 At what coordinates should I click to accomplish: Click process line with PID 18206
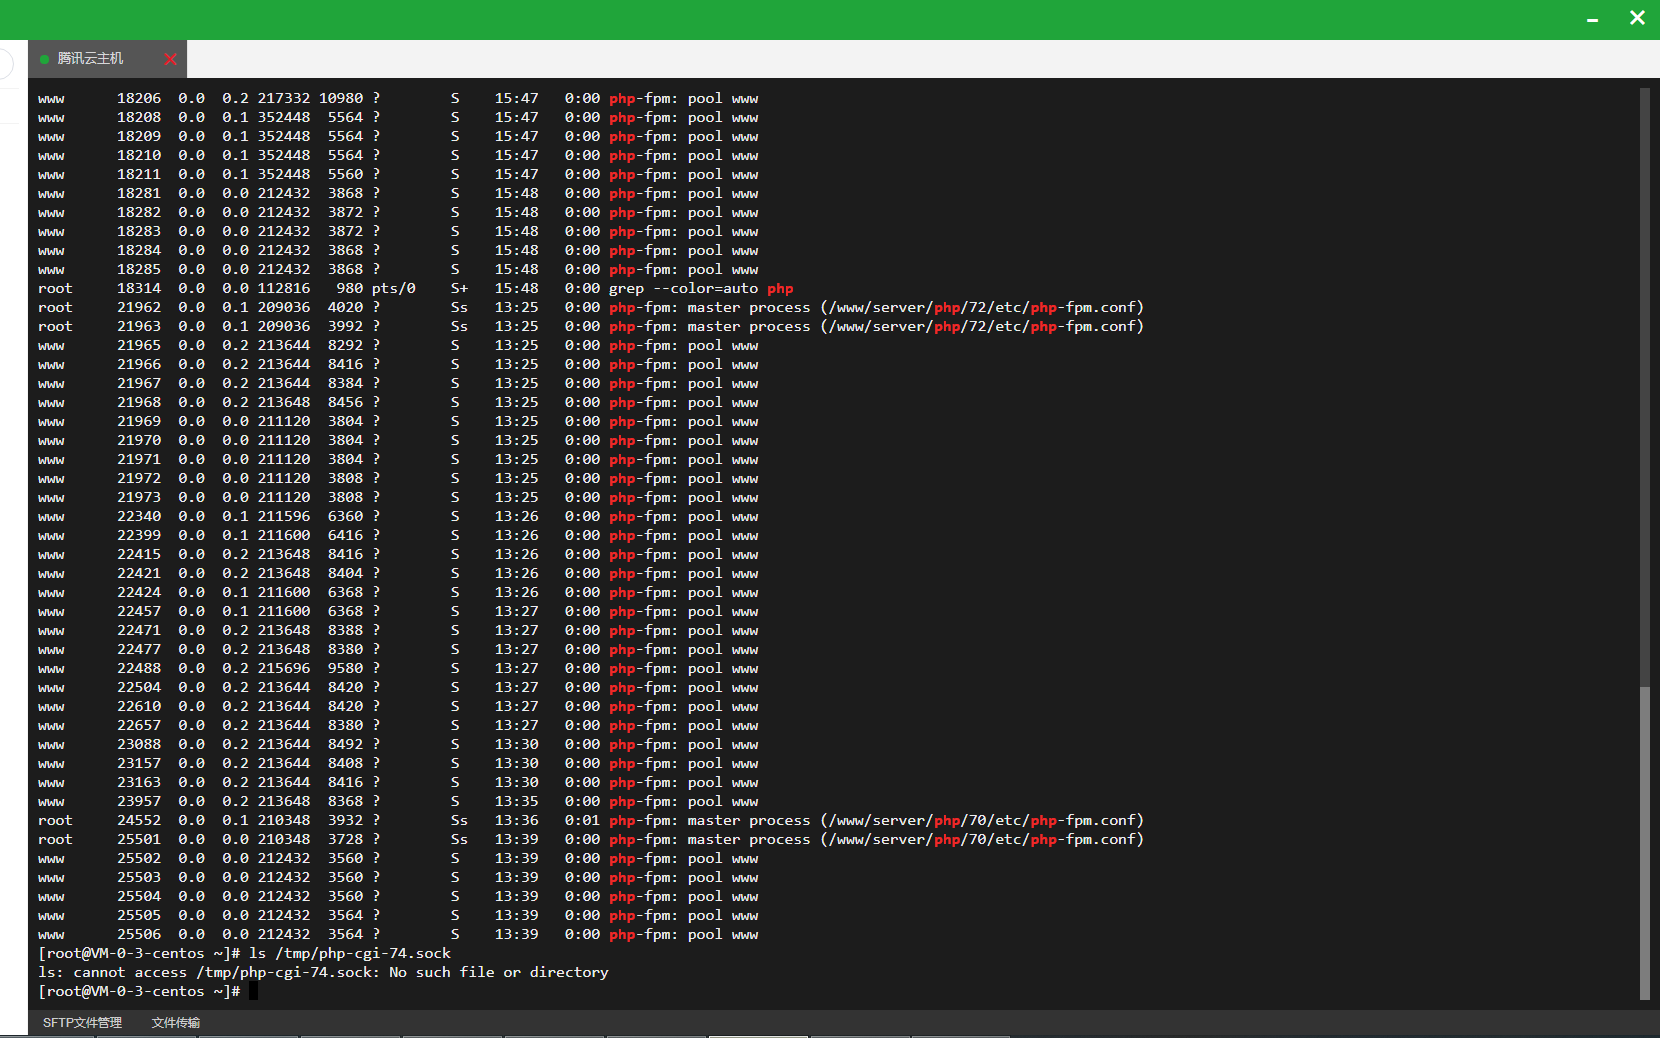click(x=398, y=98)
